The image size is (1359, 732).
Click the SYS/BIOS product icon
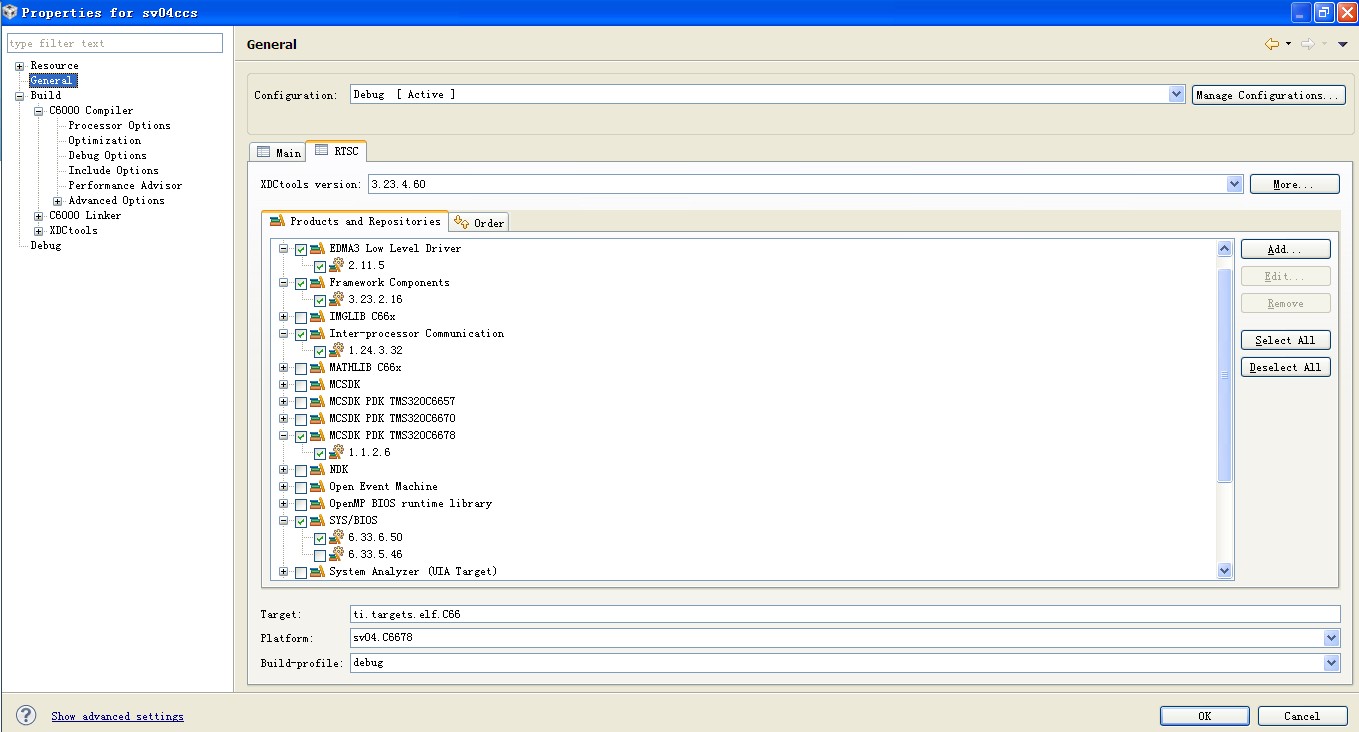pyautogui.click(x=317, y=521)
